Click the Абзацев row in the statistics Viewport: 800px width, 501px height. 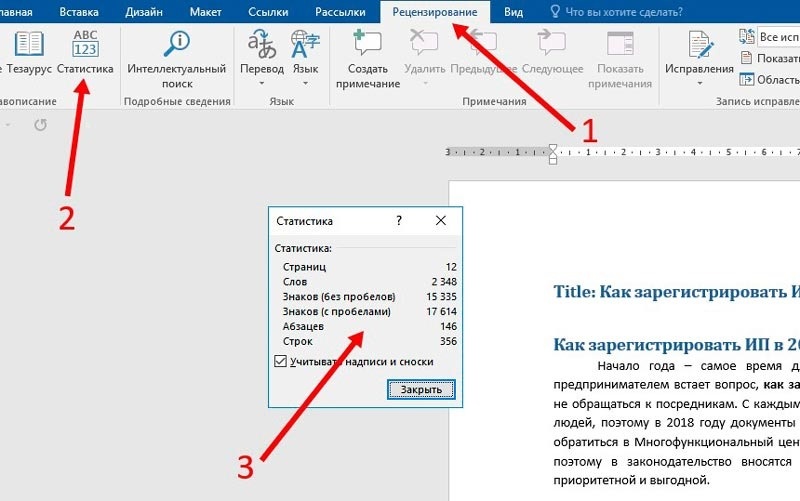pos(369,326)
